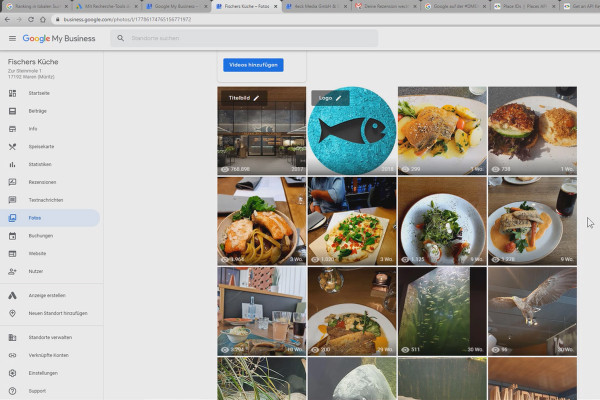Open the flying eagle photo
The height and width of the screenshot is (400, 600).
coord(533,311)
